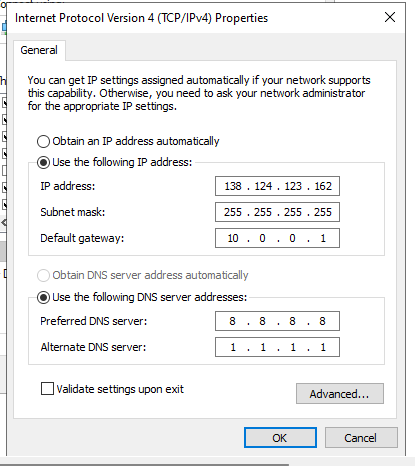Click last octet of Alternate DNS server
Viewport: 415px width, 466px height.
(x=323, y=347)
